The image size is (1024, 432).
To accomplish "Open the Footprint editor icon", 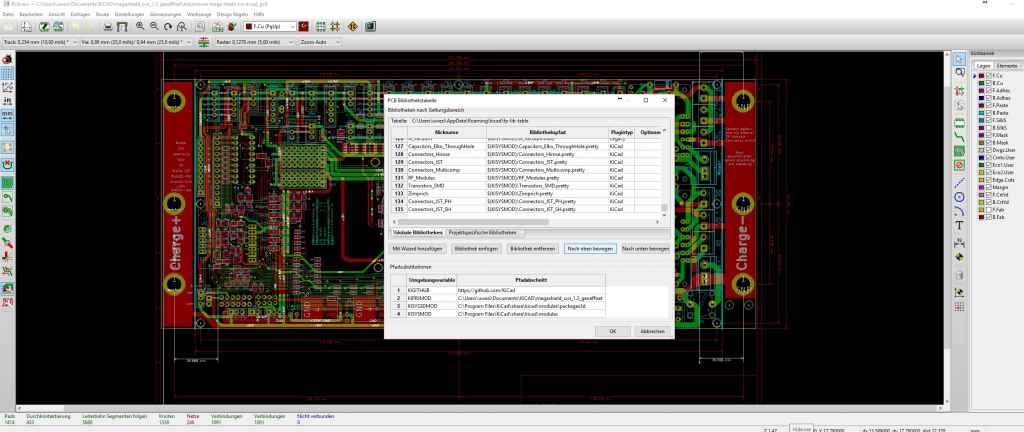I will [44, 27].
